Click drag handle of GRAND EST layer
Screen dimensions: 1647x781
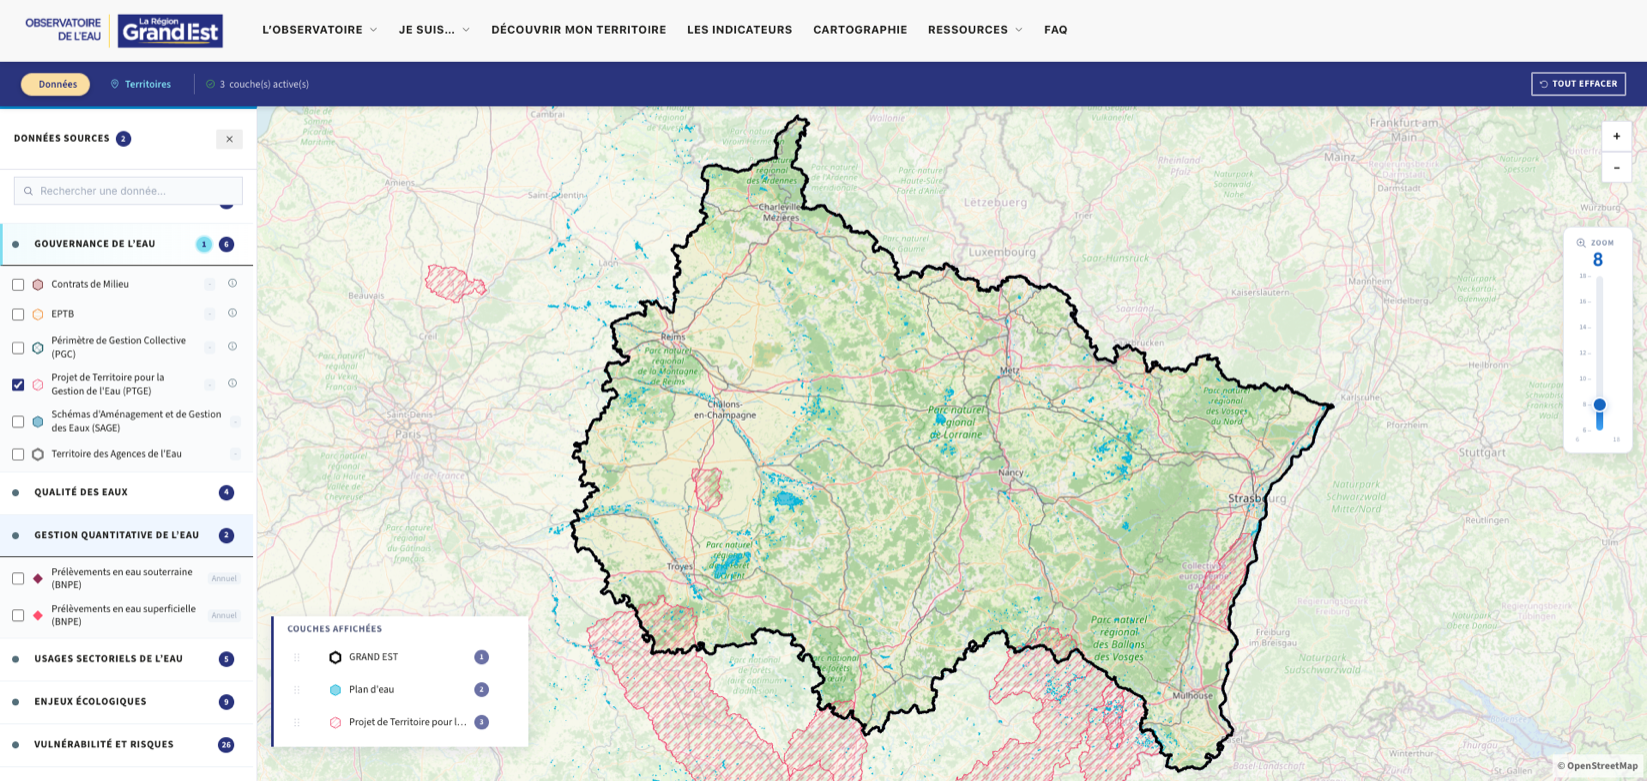297,657
